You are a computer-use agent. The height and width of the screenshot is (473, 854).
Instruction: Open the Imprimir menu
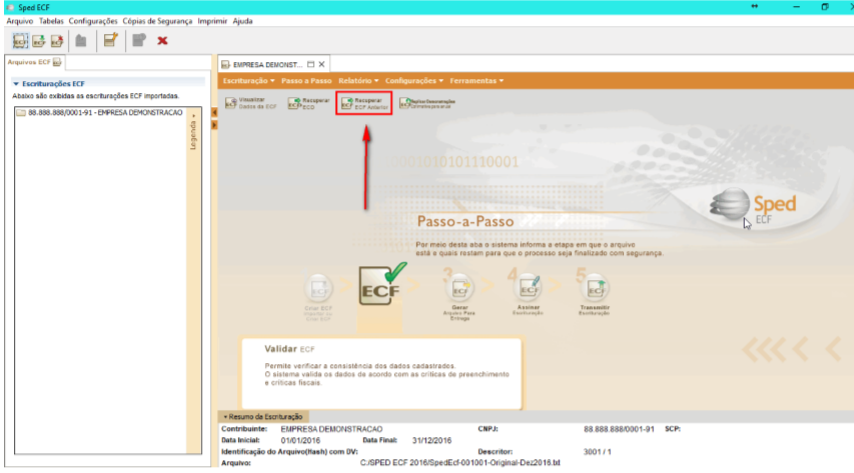pyautogui.click(x=212, y=21)
